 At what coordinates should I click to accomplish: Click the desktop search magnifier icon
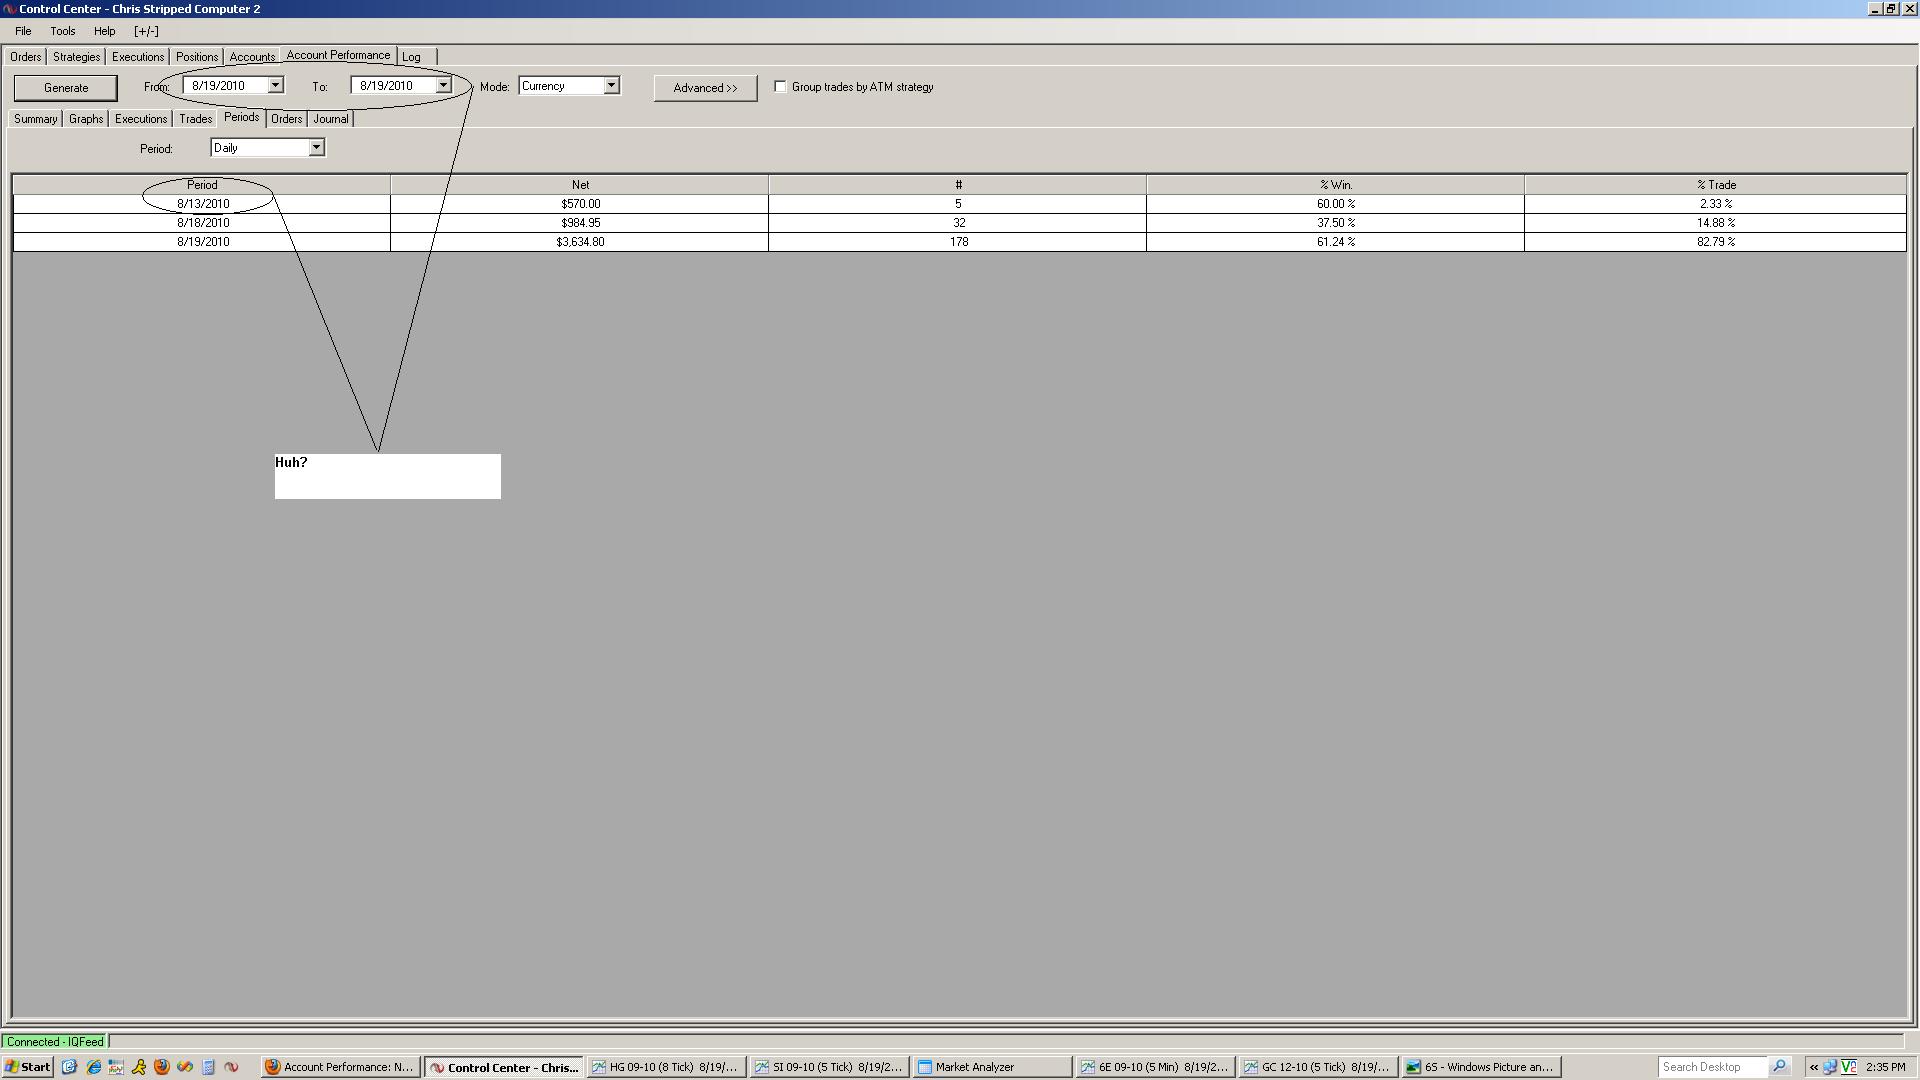pos(1779,1067)
